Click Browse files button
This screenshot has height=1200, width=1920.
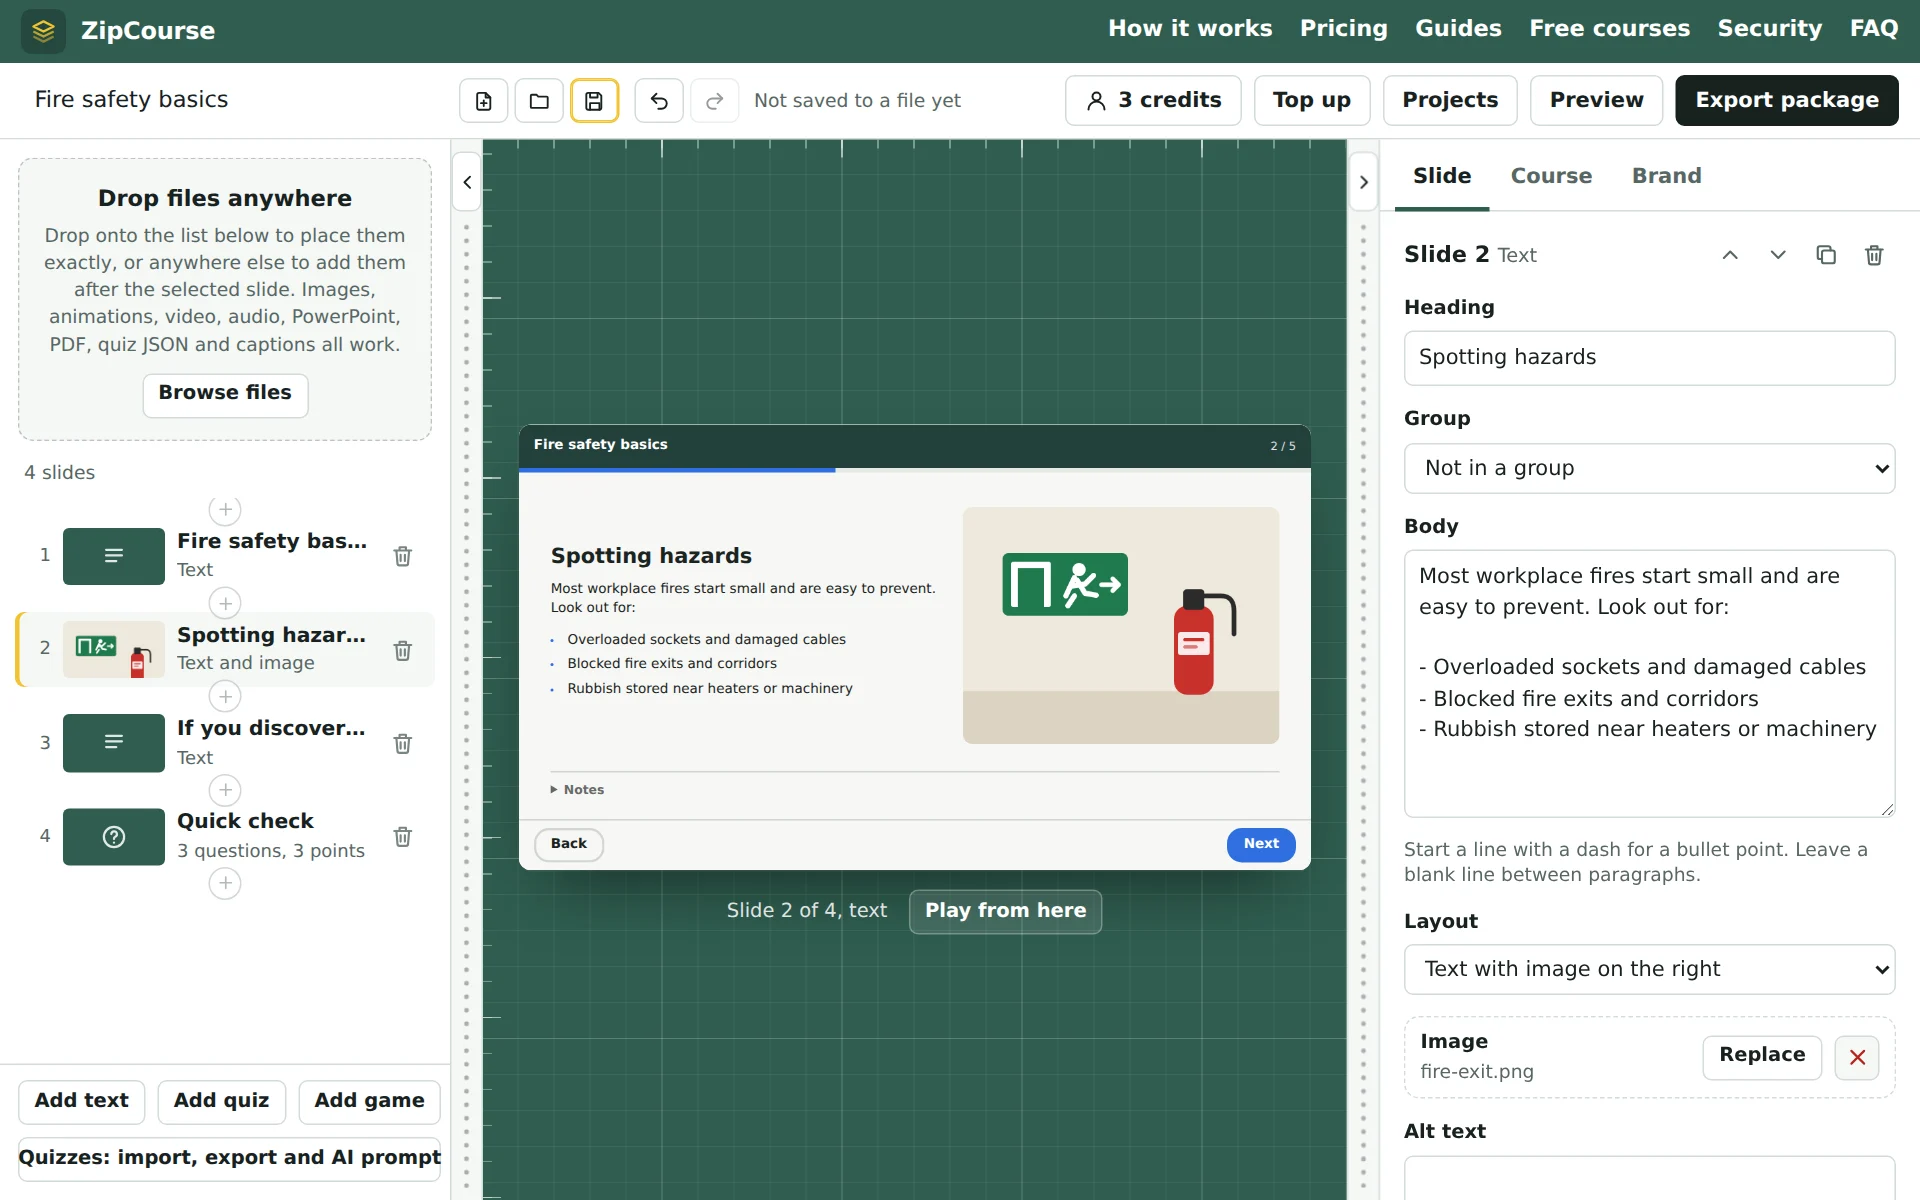pos(225,394)
